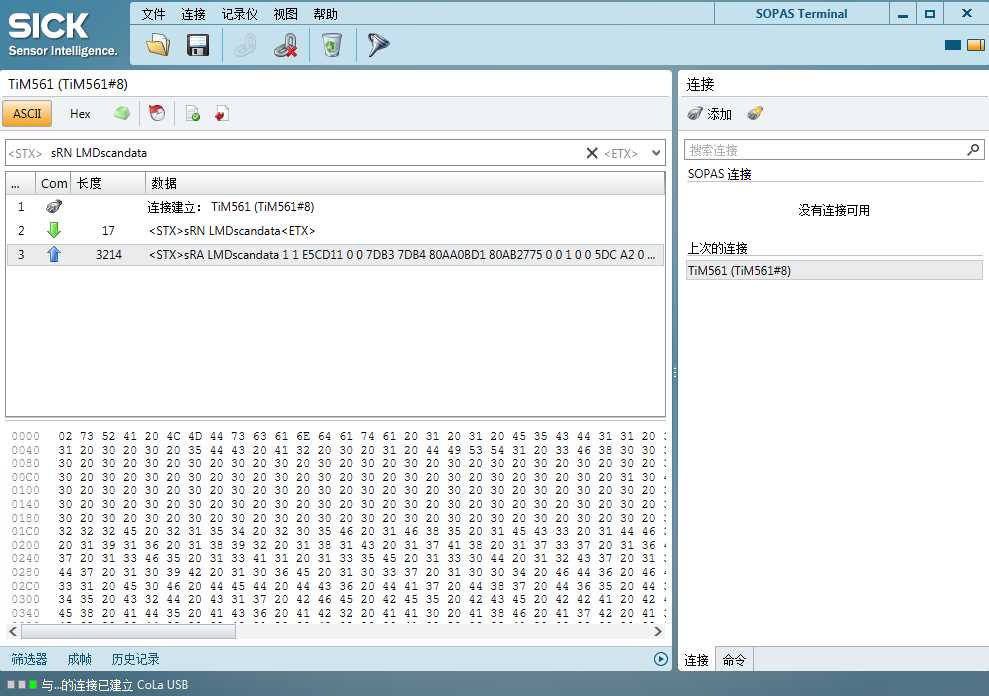Open the 记录仪 menu
The width and height of the screenshot is (989, 696).
240,14
